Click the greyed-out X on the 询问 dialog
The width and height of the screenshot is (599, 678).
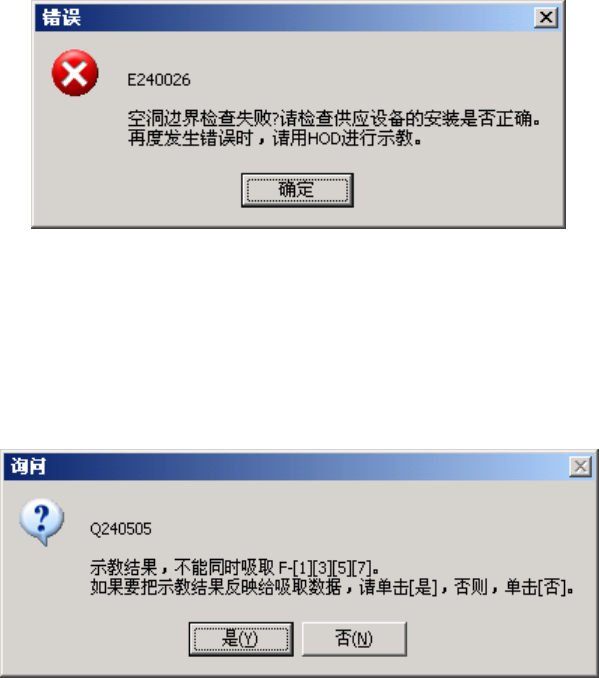(x=580, y=467)
